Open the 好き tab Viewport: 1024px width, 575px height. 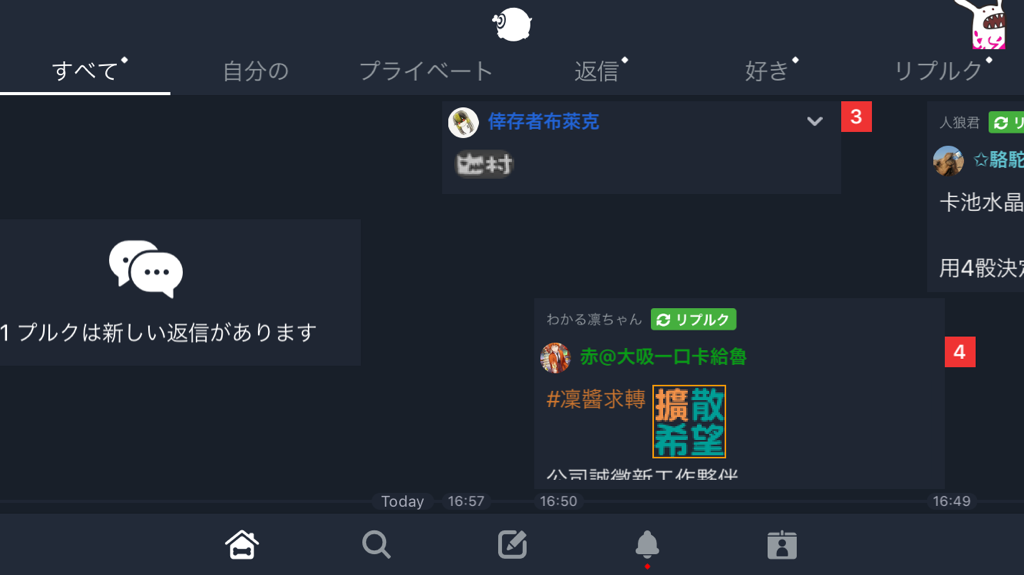pos(767,71)
